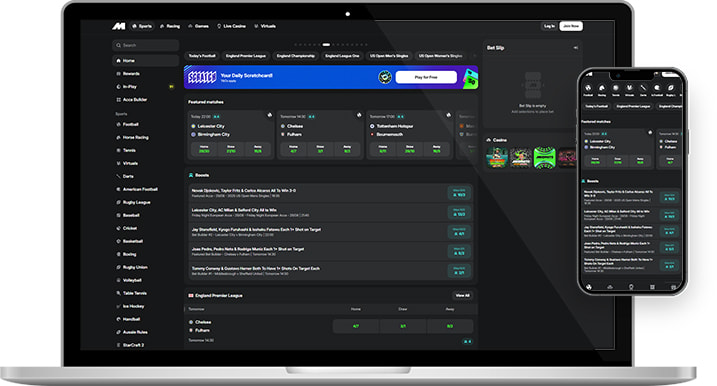Pick Away odds for Chelsea v Fulham row

(450, 326)
